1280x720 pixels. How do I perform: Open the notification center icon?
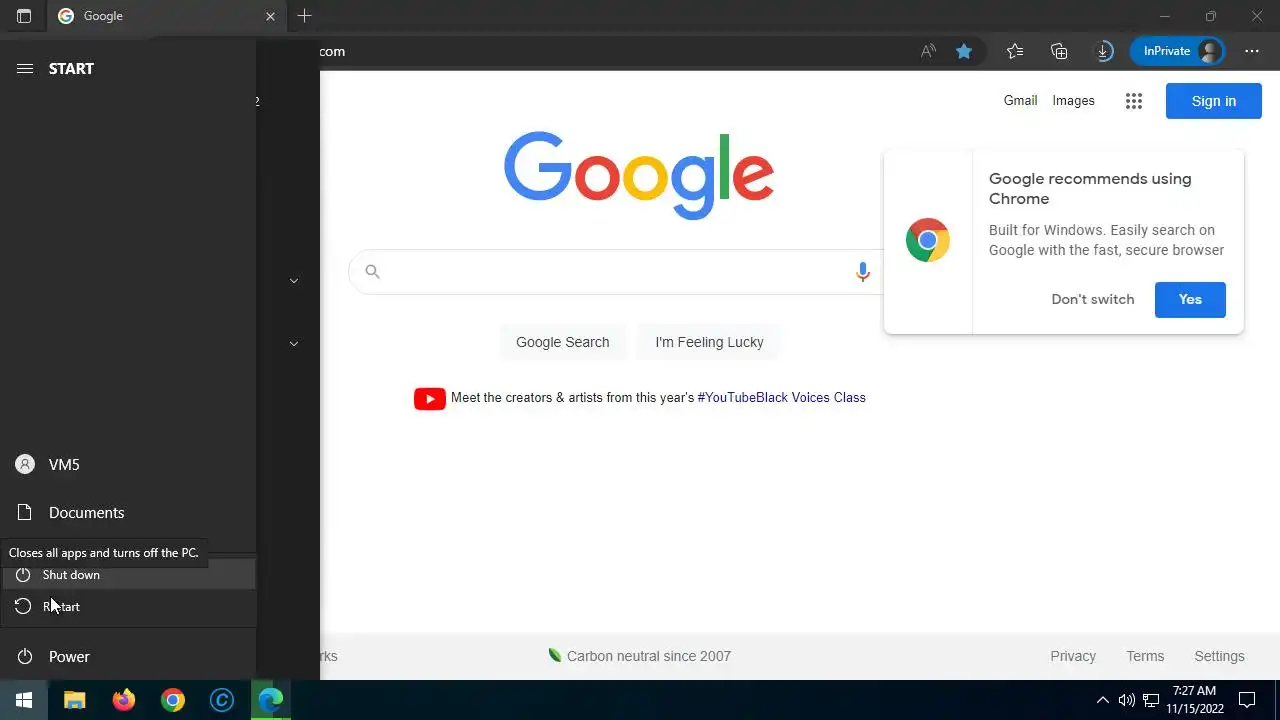(x=1247, y=700)
